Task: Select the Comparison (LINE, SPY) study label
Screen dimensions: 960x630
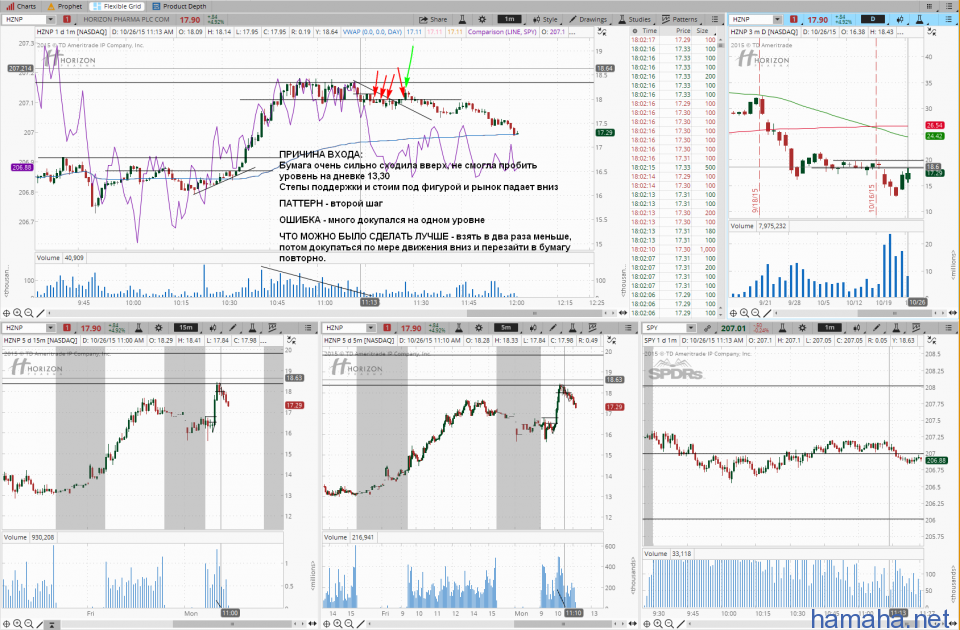Action: 502,31
